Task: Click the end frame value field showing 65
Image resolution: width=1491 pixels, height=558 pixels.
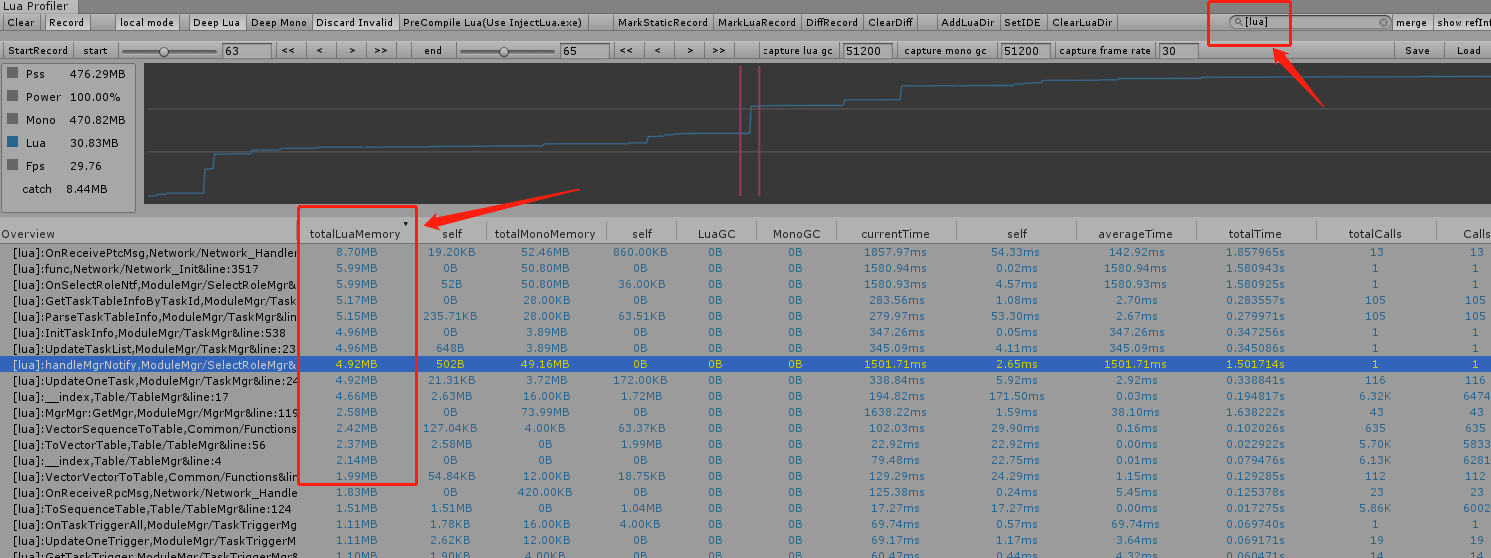Action: pyautogui.click(x=585, y=51)
